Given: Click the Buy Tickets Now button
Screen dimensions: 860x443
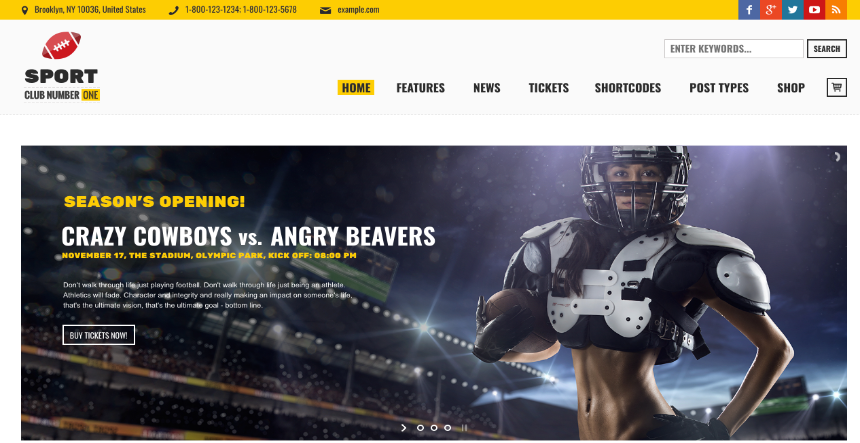Looking at the screenshot, I should (99, 335).
